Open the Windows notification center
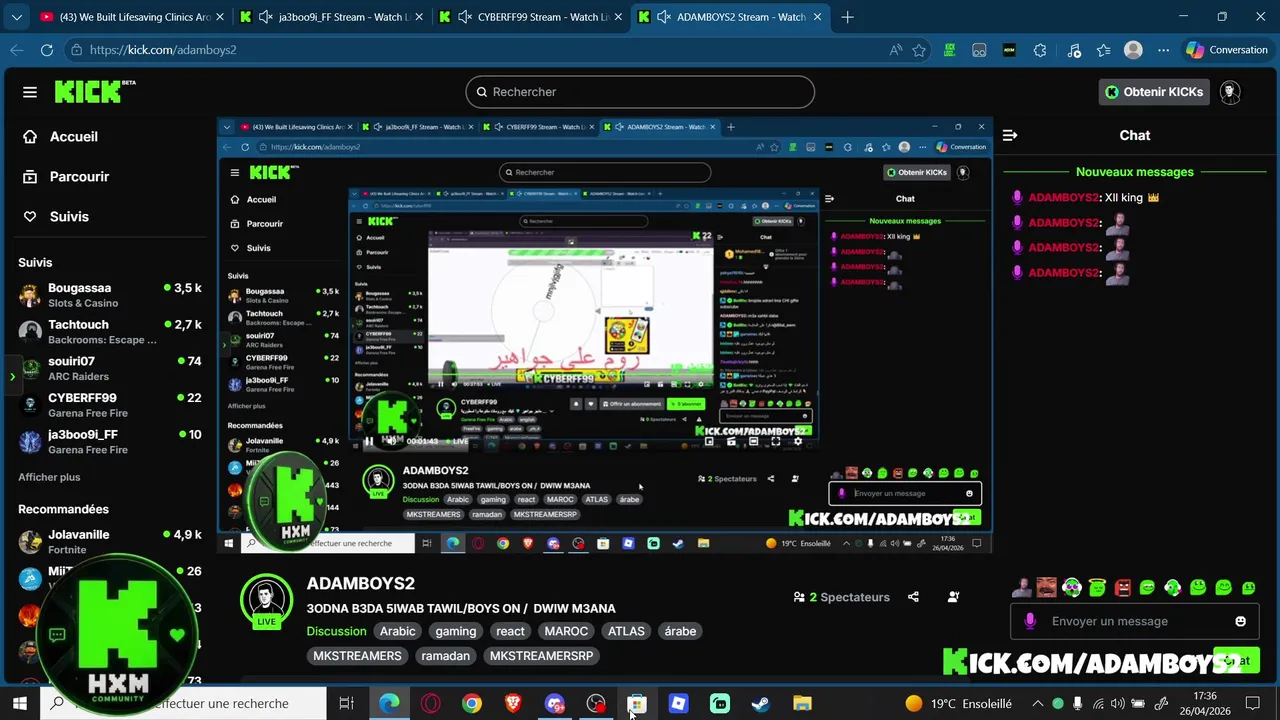 pos(1252,704)
